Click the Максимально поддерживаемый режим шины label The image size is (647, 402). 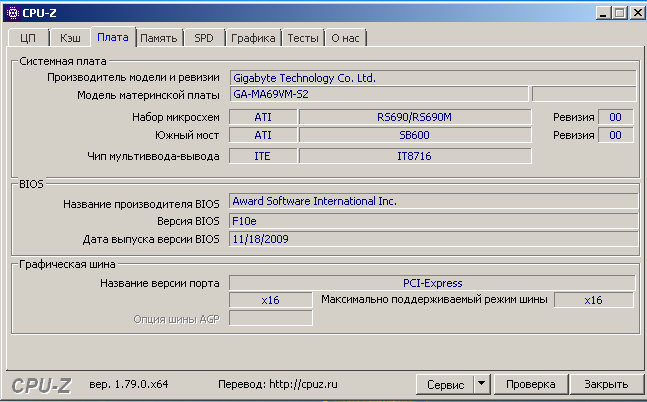pyautogui.click(x=434, y=299)
